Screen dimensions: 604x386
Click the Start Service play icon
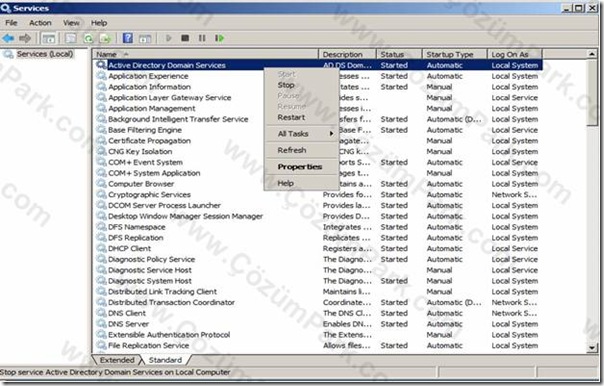168,38
